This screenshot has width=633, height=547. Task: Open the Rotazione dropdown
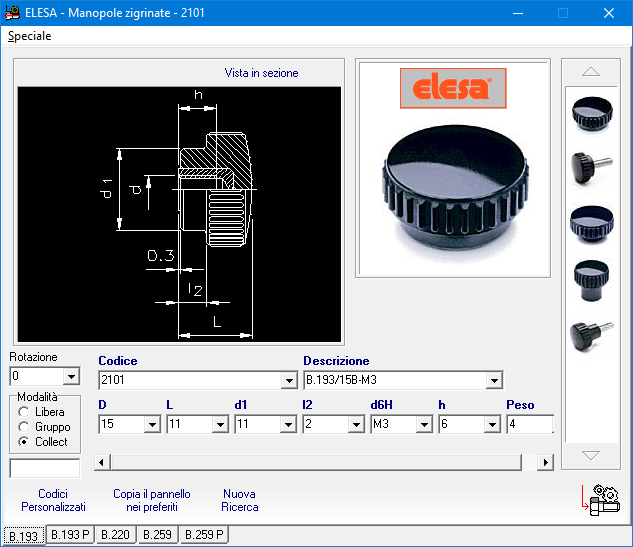point(71,377)
